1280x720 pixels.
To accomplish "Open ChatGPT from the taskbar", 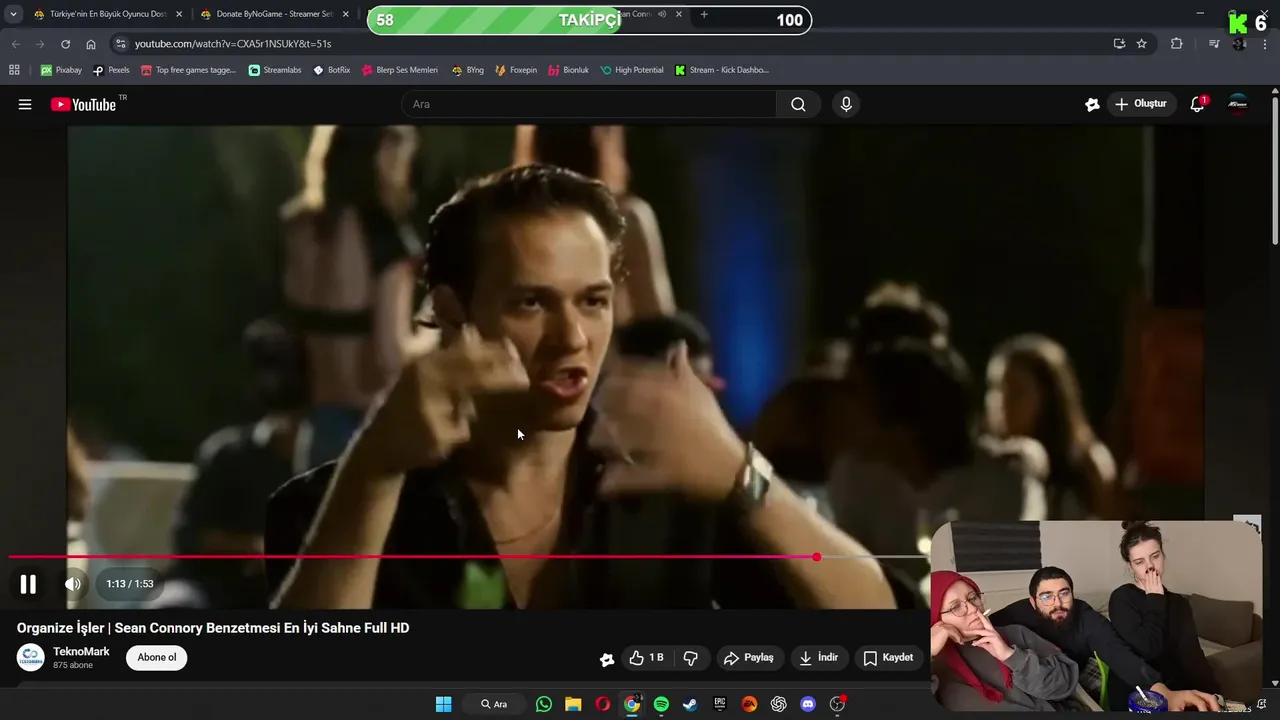I will pyautogui.click(x=779, y=704).
